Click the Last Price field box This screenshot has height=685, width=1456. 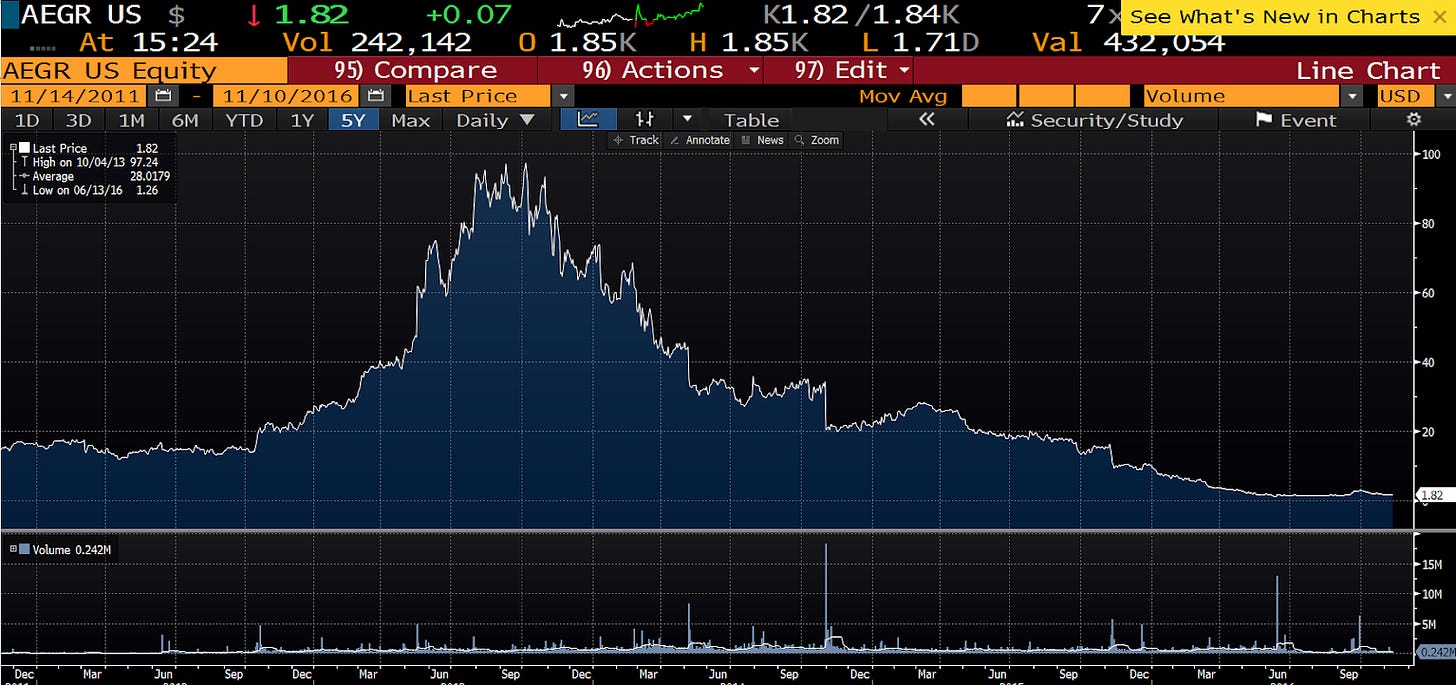pos(478,96)
